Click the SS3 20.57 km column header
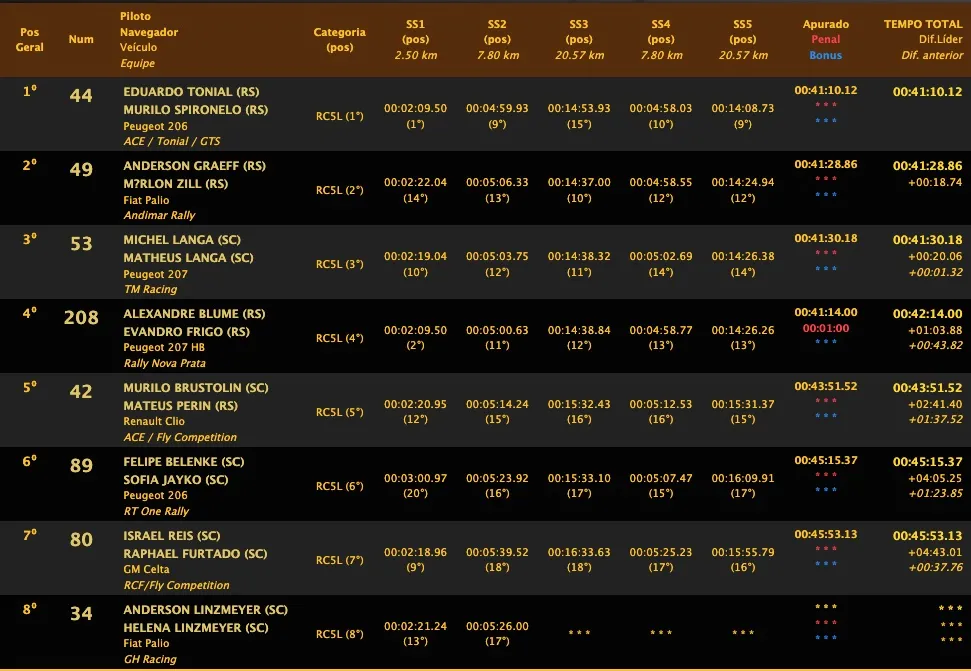 [x=579, y=40]
